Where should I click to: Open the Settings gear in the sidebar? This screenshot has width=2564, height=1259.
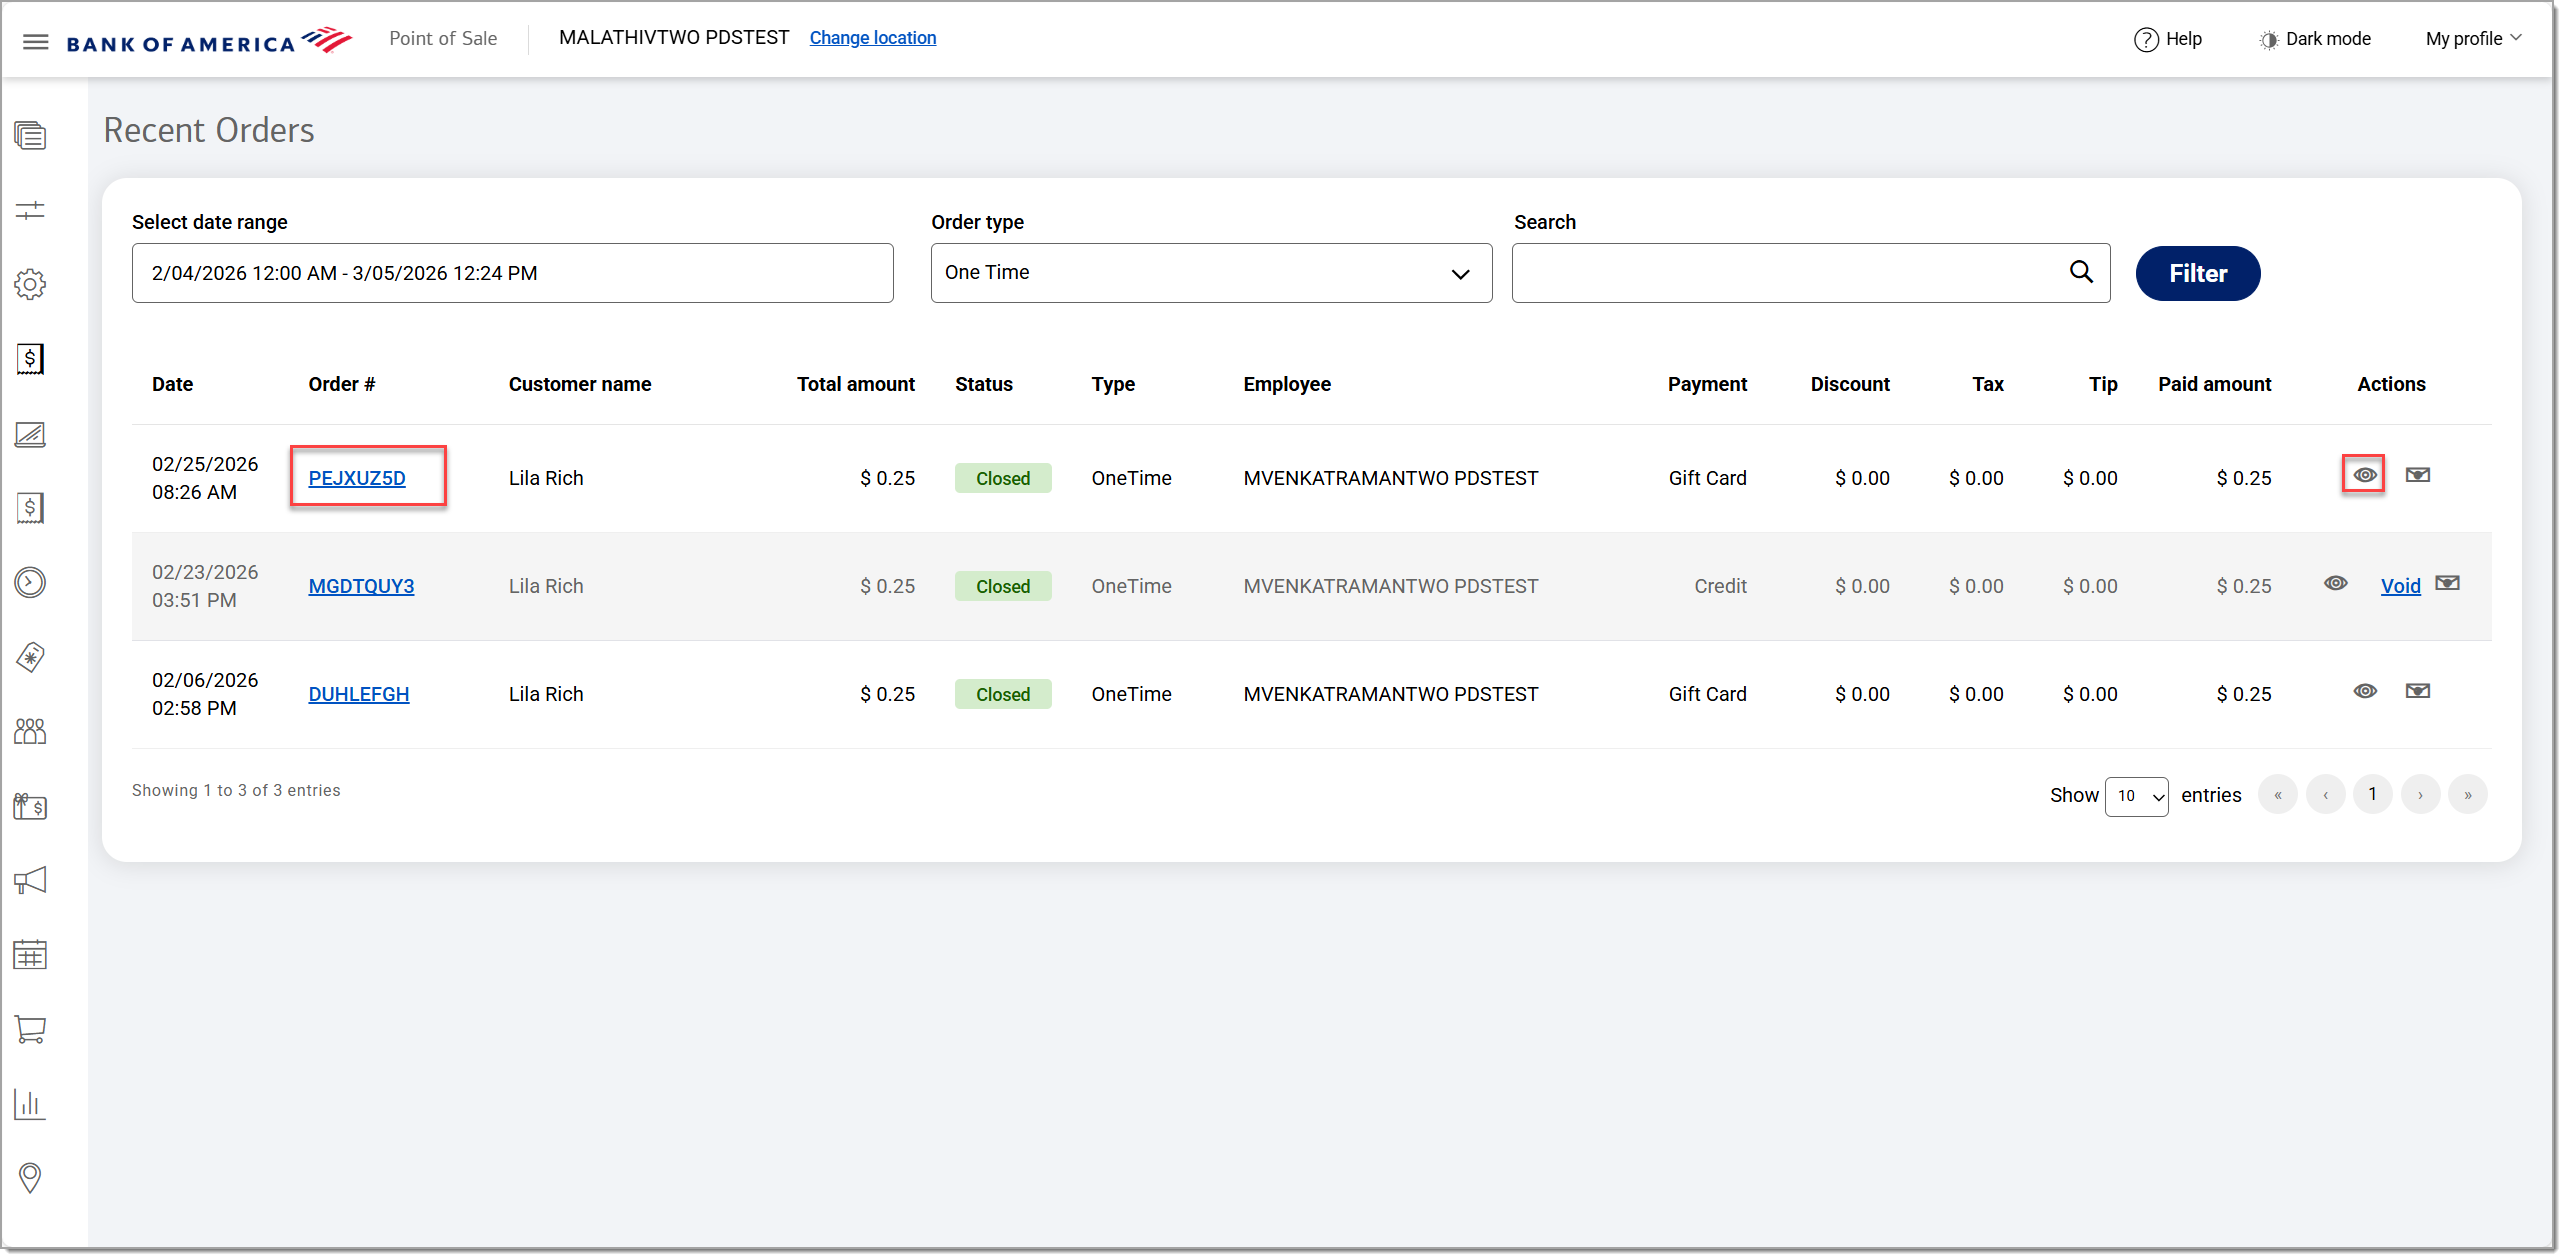click(x=30, y=284)
